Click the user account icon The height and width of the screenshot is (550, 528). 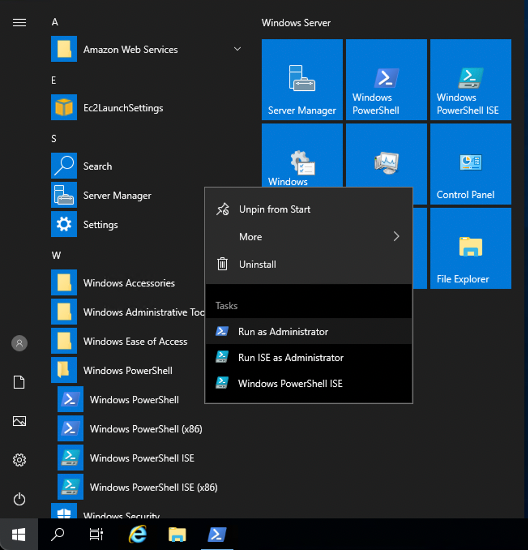pyautogui.click(x=19, y=343)
